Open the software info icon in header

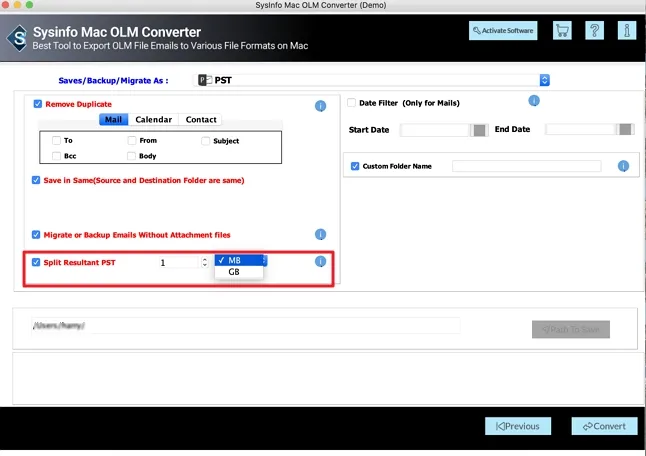tap(627, 30)
